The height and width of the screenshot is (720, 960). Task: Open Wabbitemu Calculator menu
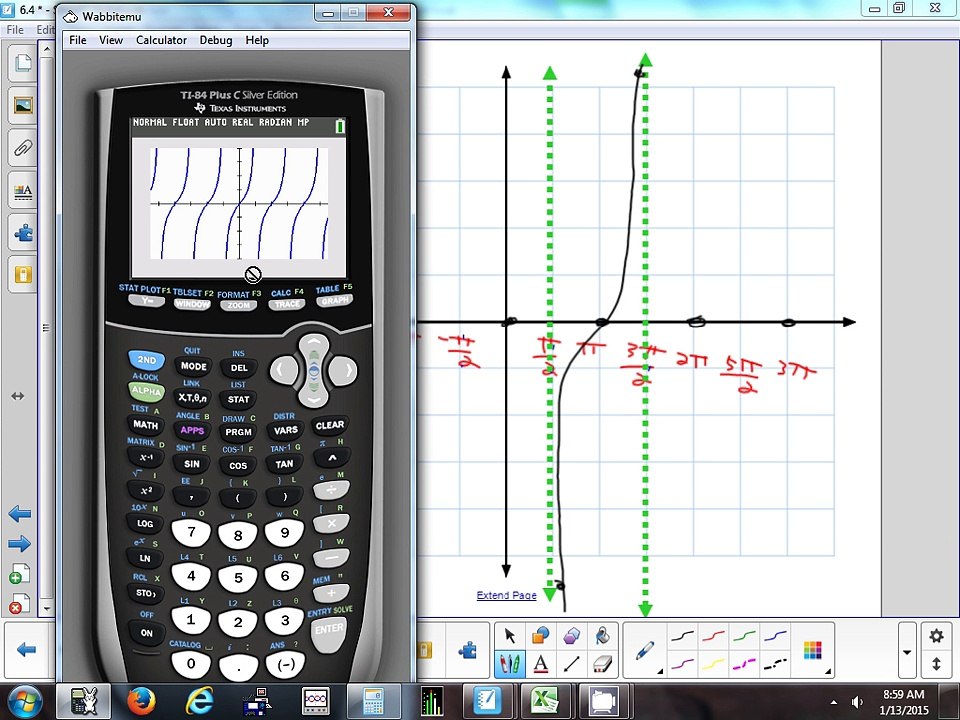(x=161, y=40)
